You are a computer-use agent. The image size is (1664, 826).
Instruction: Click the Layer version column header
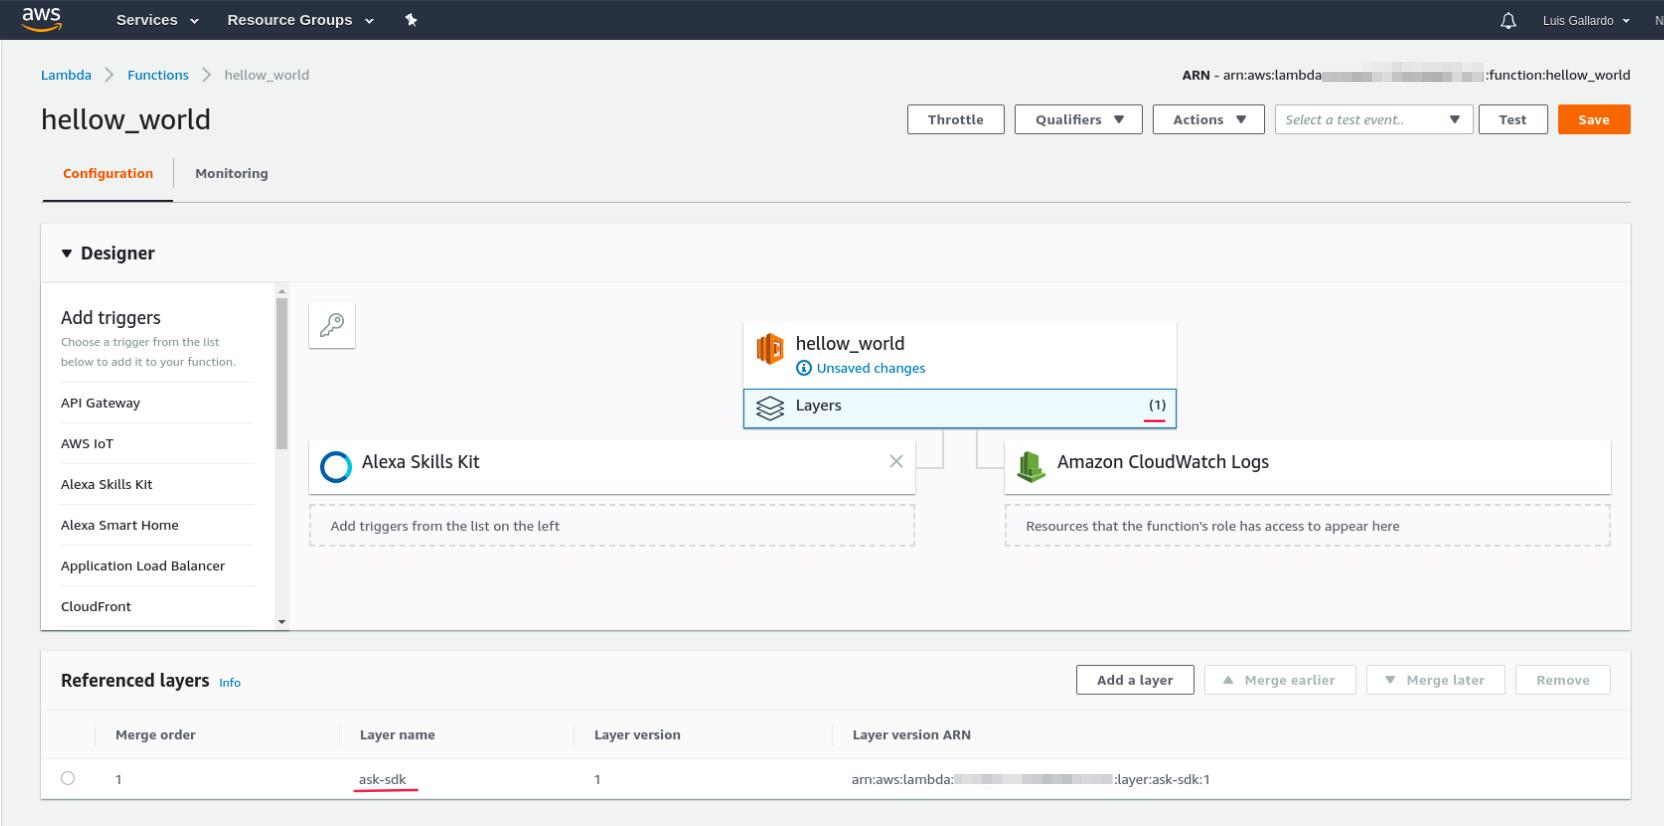tap(637, 735)
